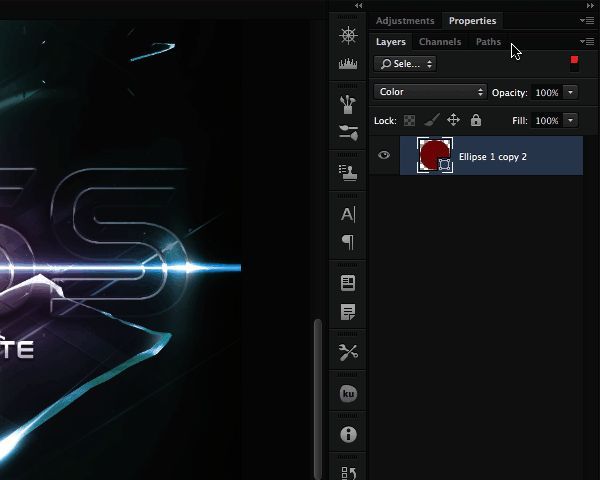
Task: Open the Kuler panel icon
Action: tap(348, 394)
